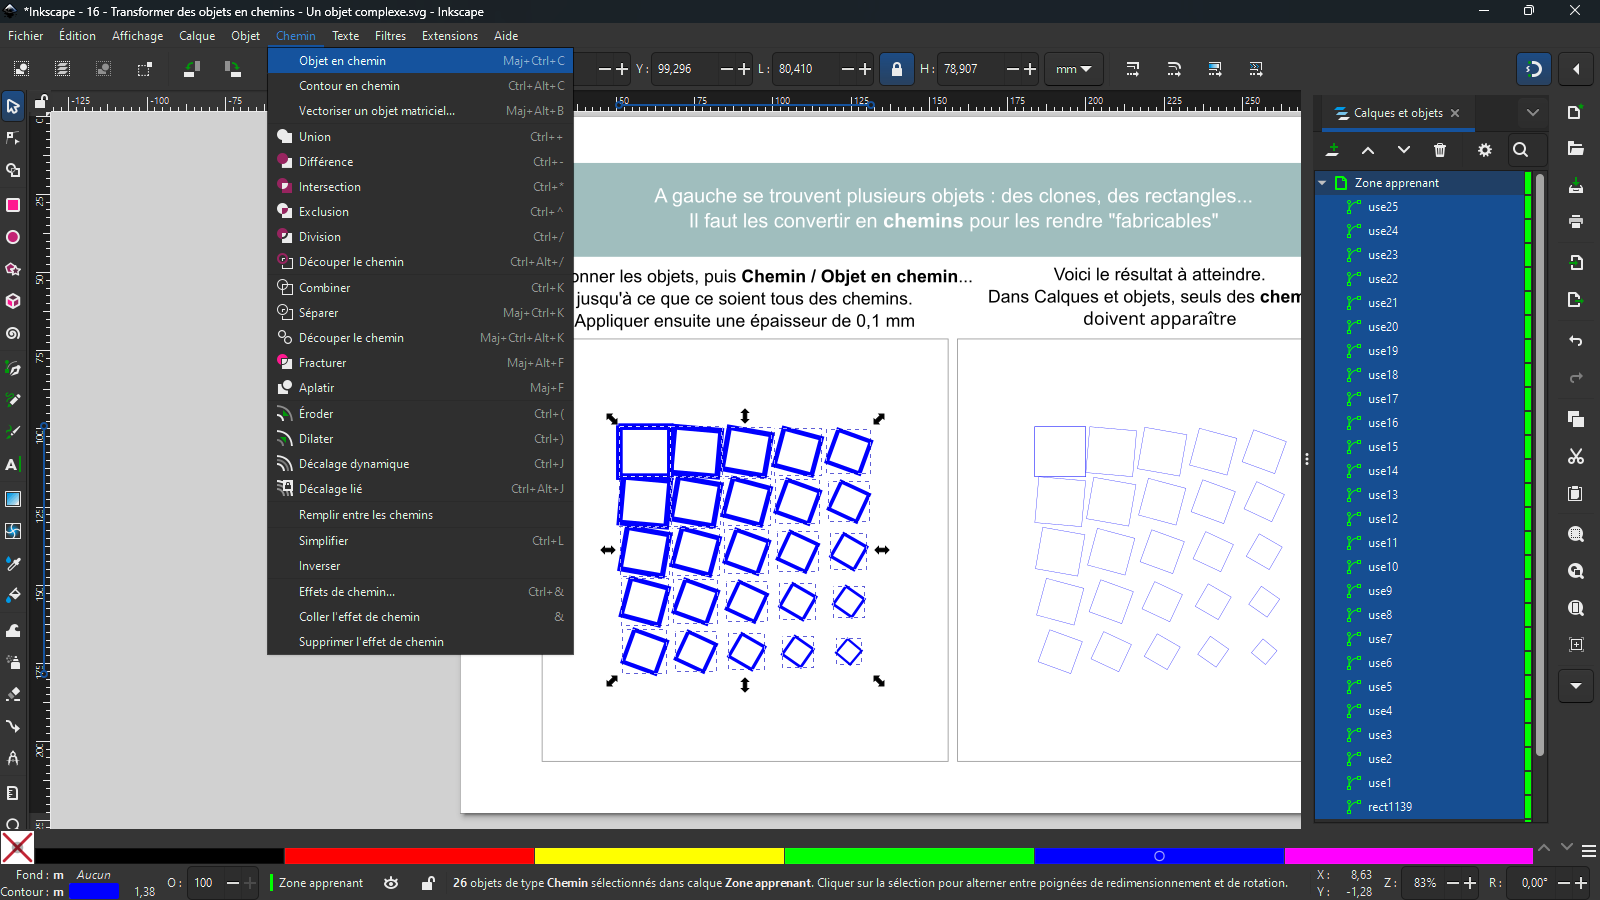Toggle visibility of current layer

[x=391, y=883]
